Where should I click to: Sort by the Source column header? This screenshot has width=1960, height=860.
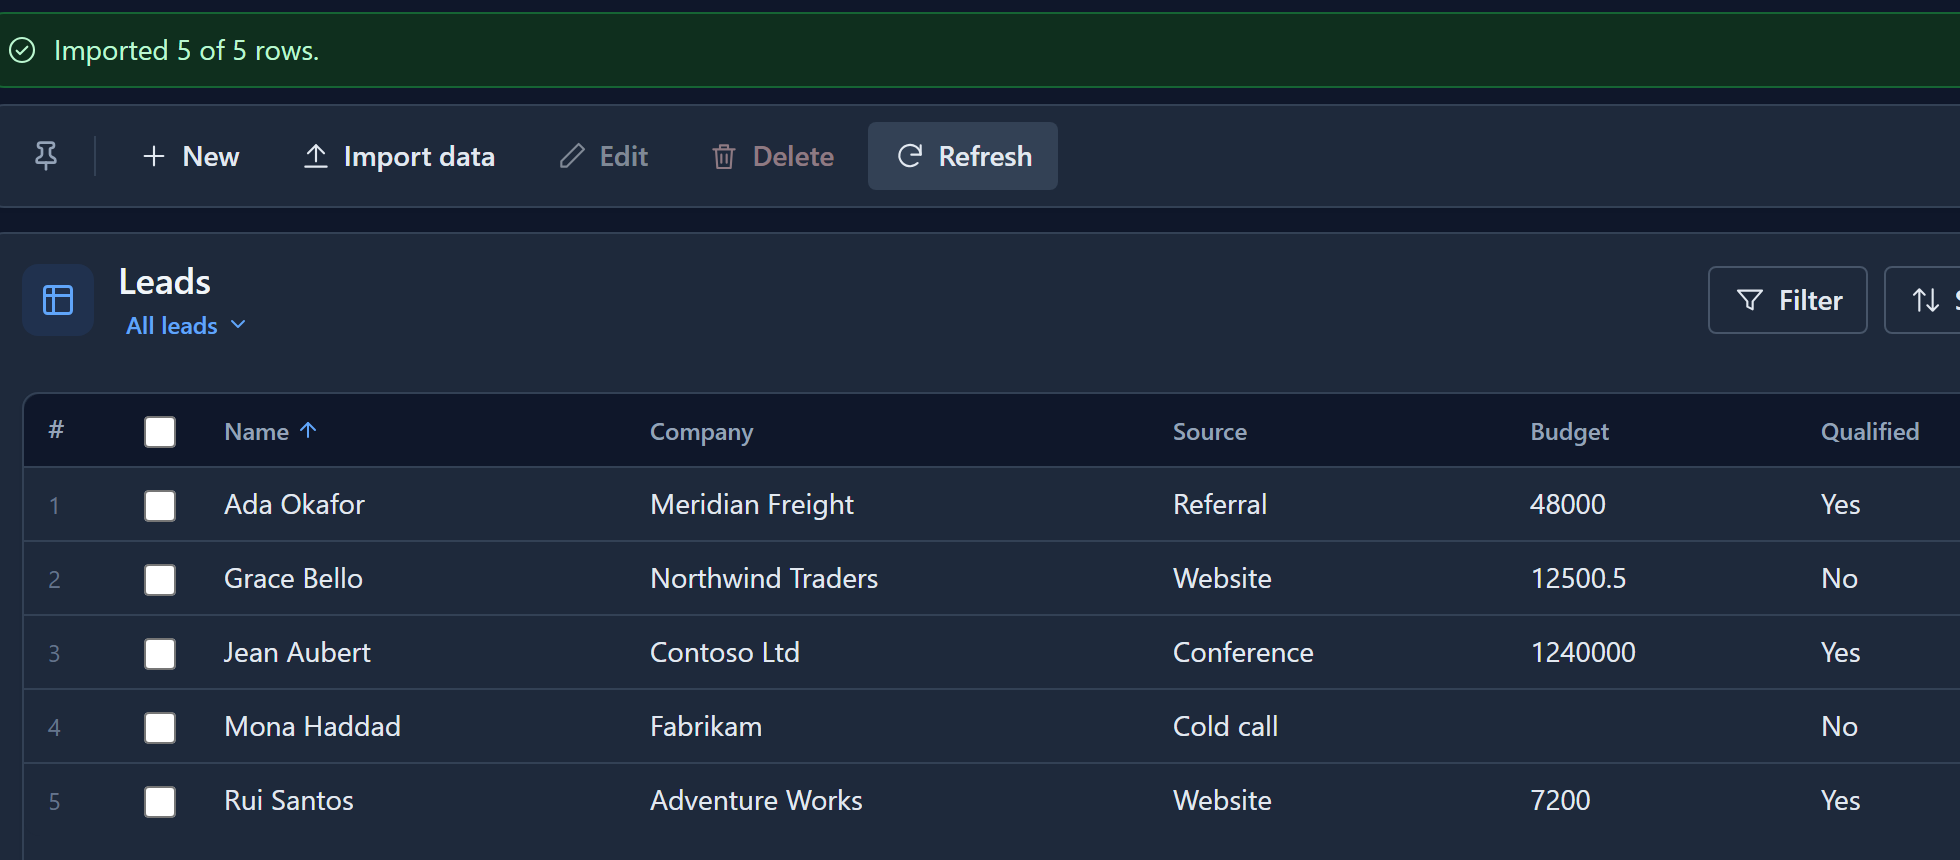tap(1210, 432)
